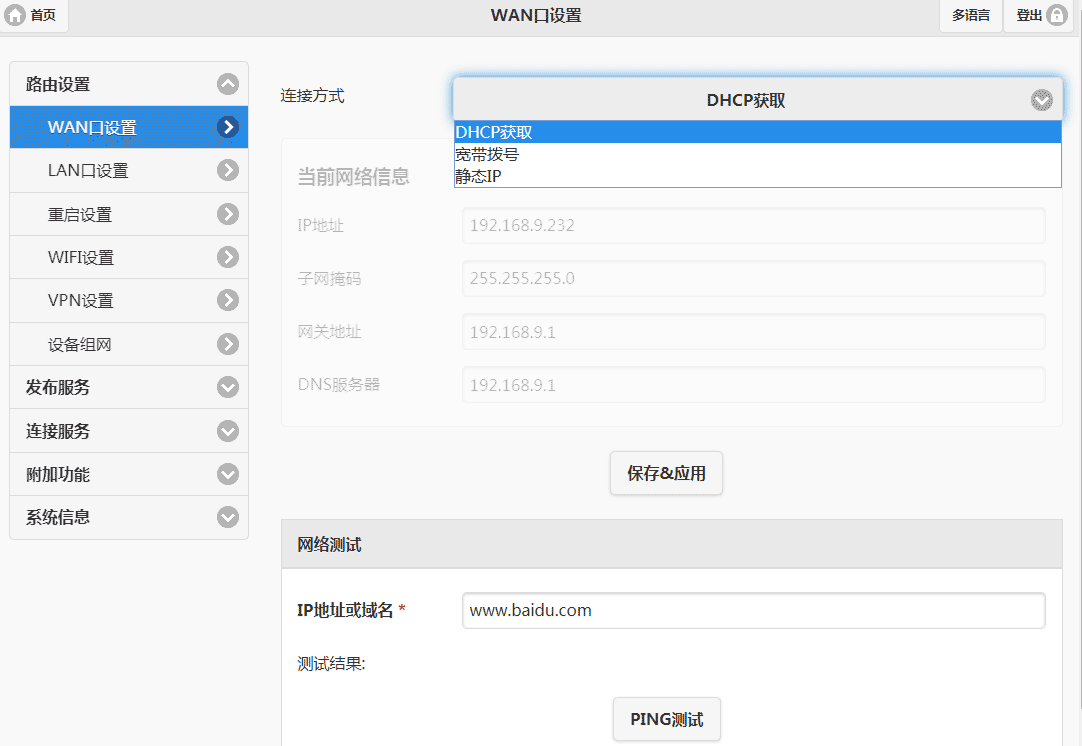The image size is (1082, 746).
Task: Expand the 发布服务 section
Action: [x=228, y=387]
